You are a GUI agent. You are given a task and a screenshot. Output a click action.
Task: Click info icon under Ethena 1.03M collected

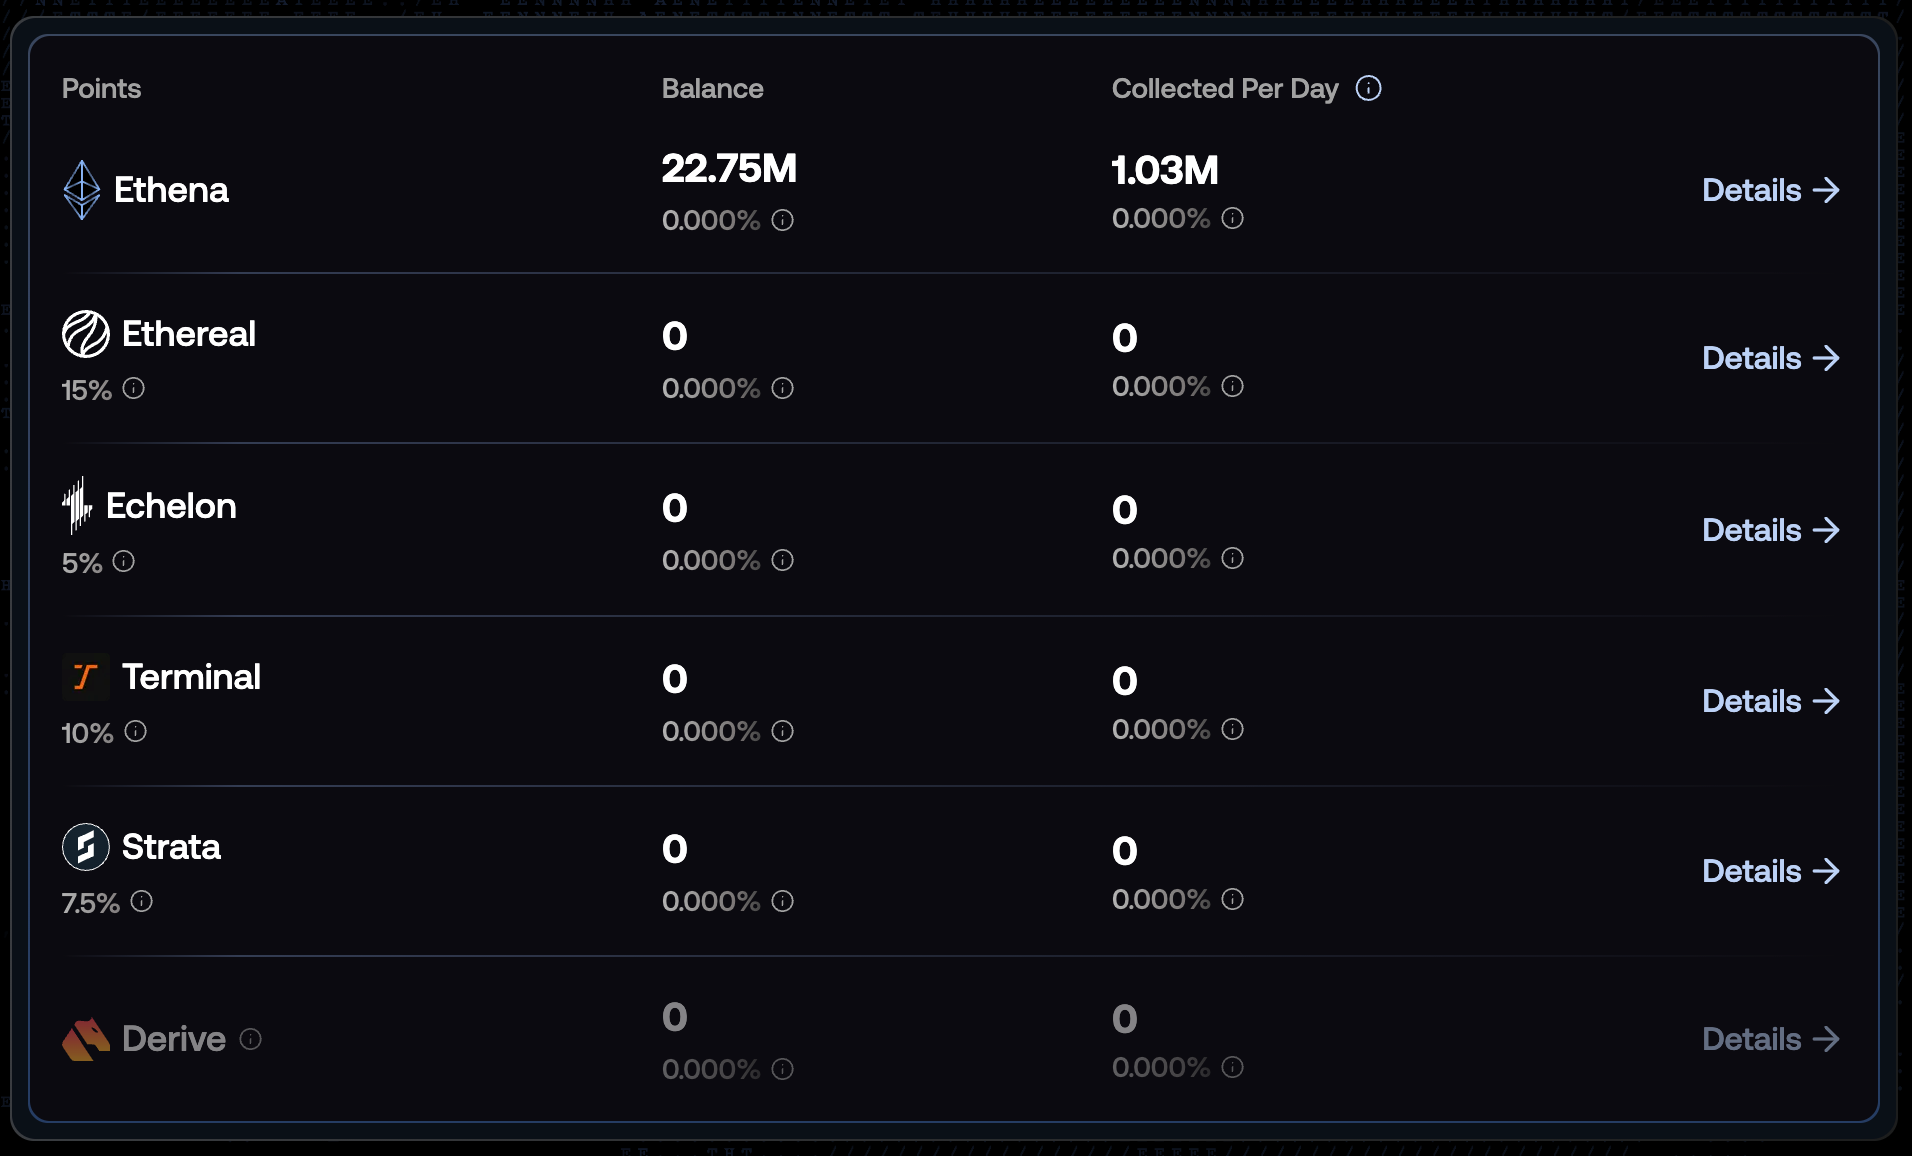(x=1233, y=218)
